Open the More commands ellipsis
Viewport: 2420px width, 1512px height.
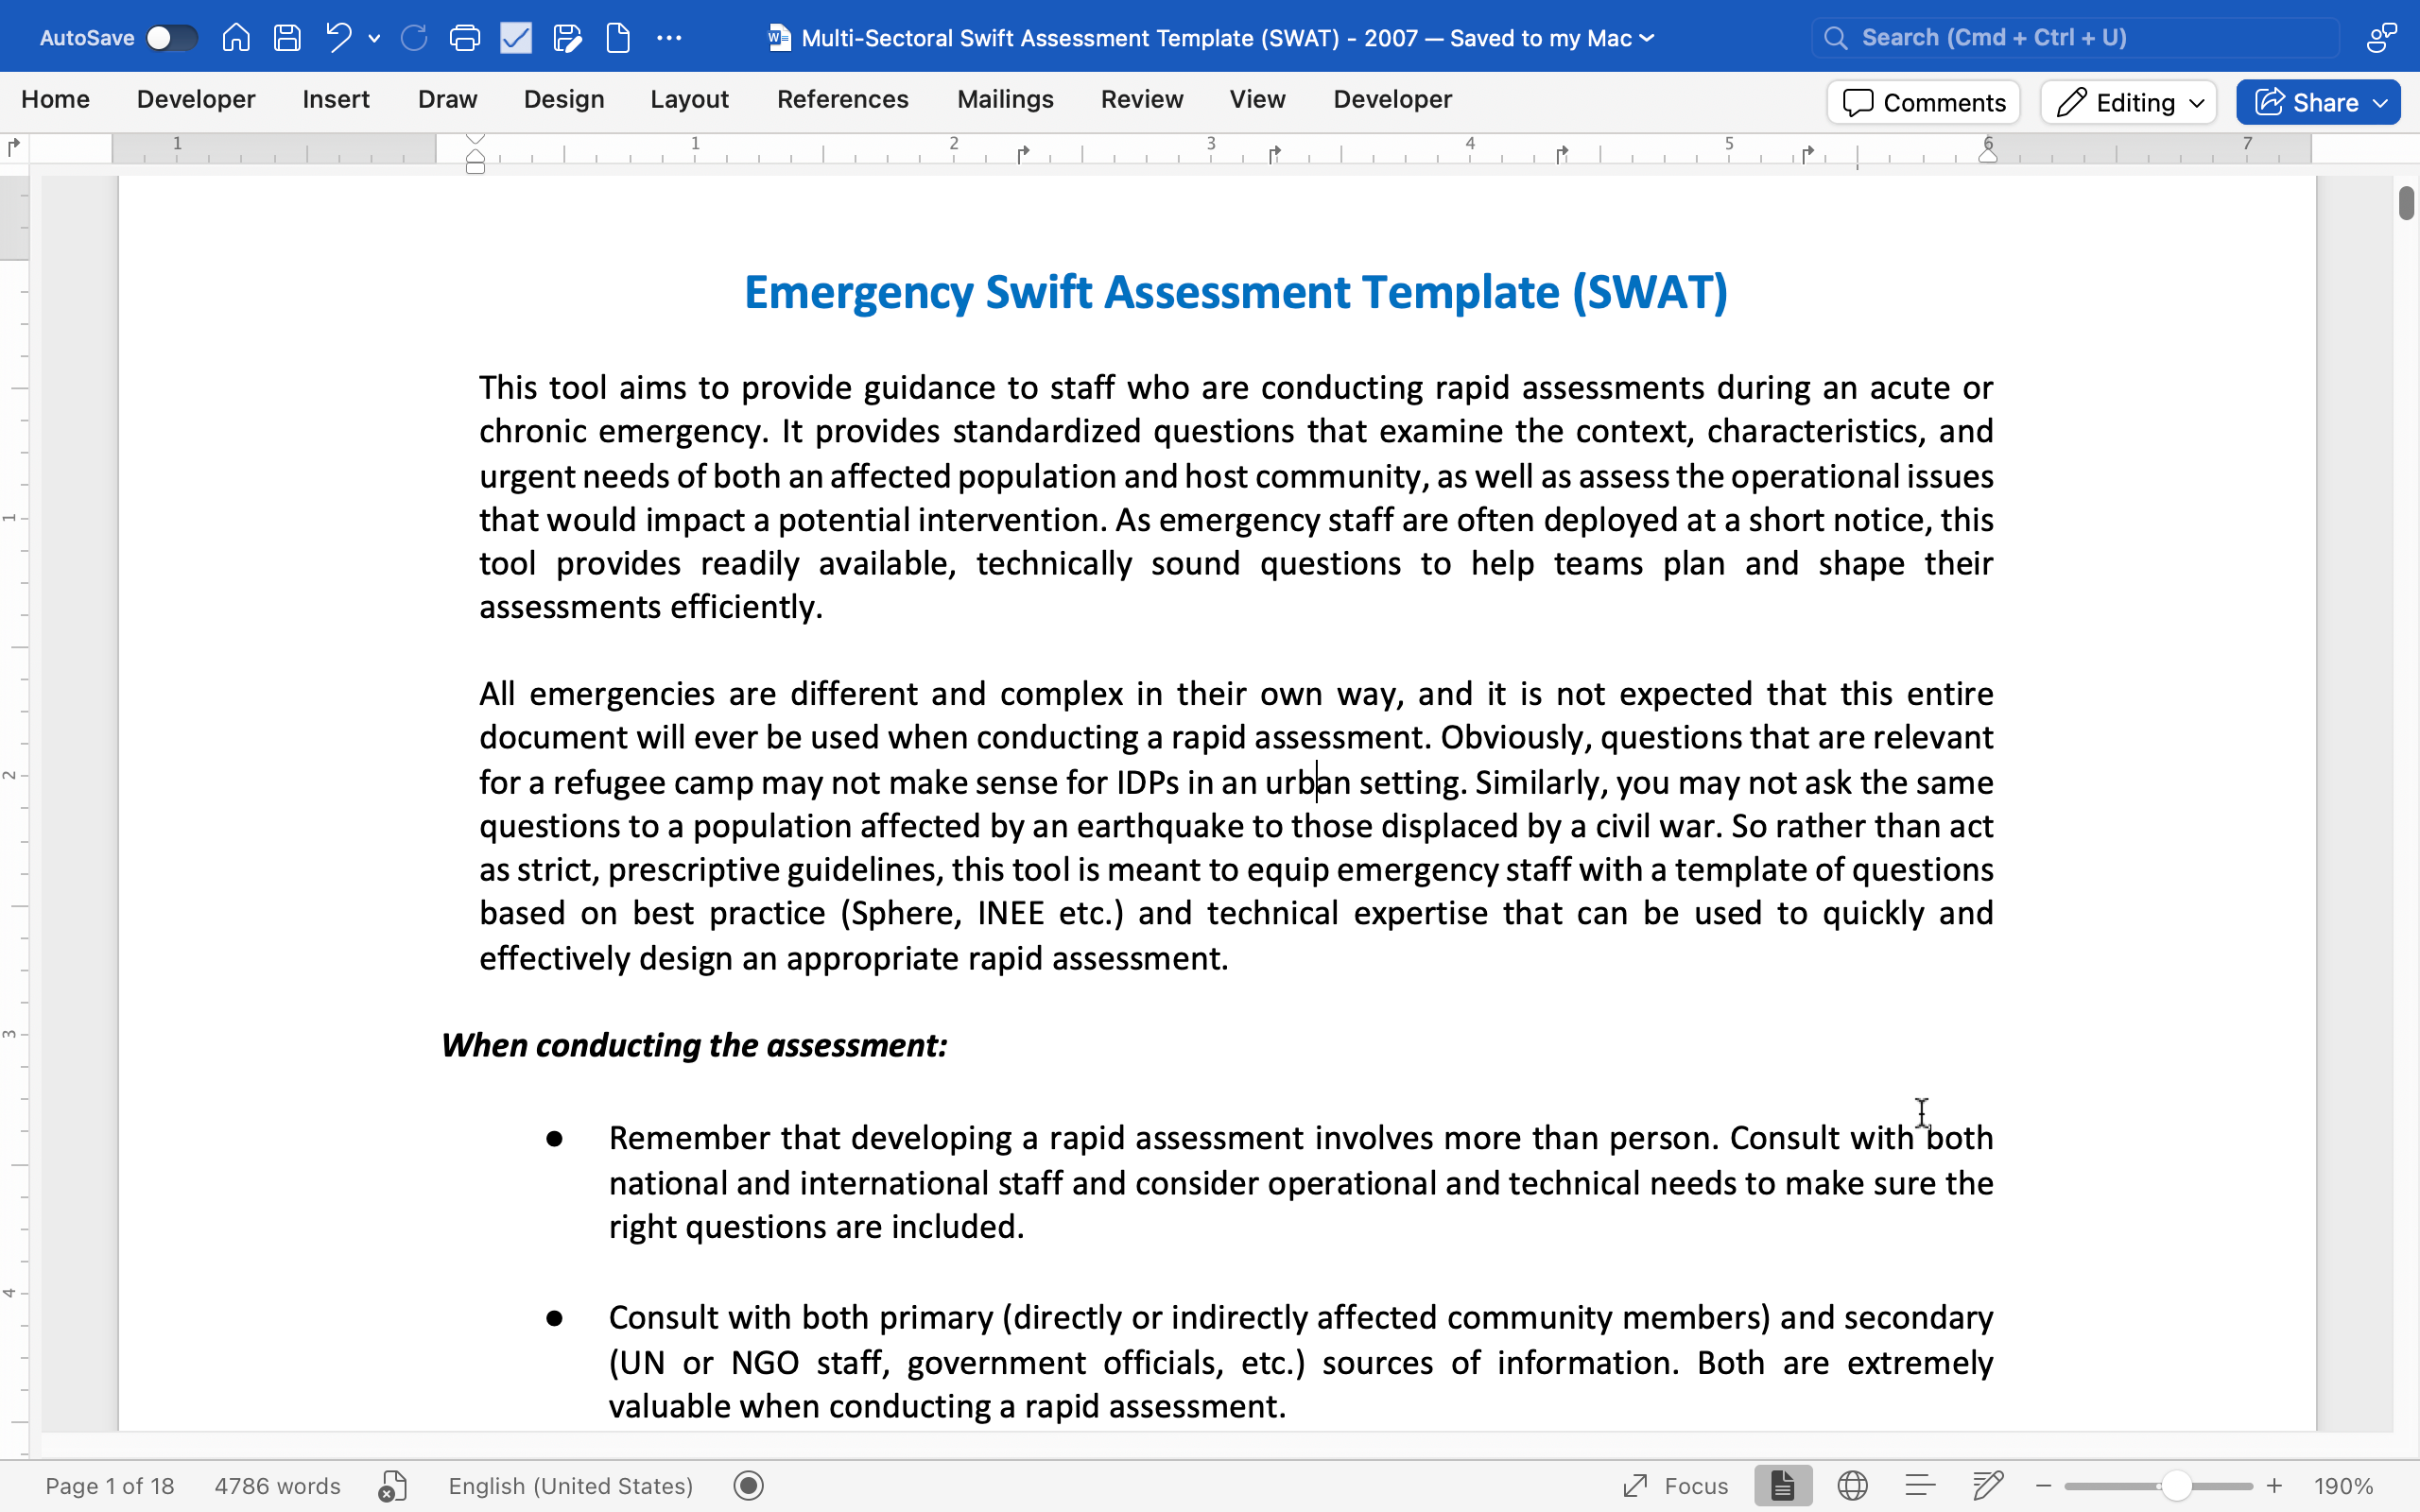[669, 38]
